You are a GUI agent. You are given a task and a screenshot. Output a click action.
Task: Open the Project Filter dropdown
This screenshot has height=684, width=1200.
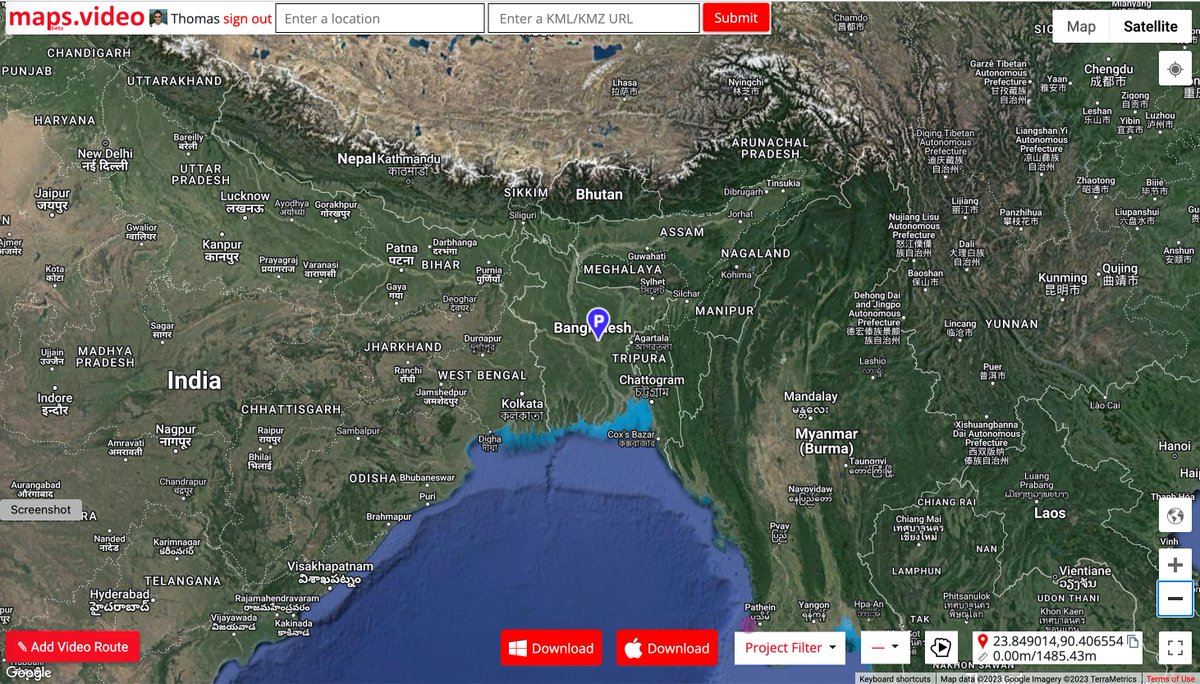790,647
